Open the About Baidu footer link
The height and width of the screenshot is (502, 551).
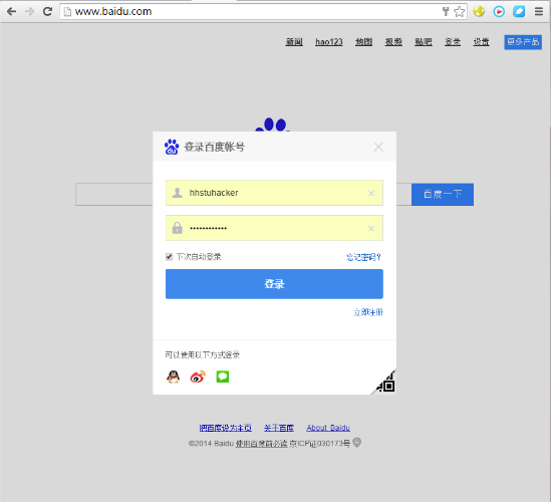coord(328,428)
